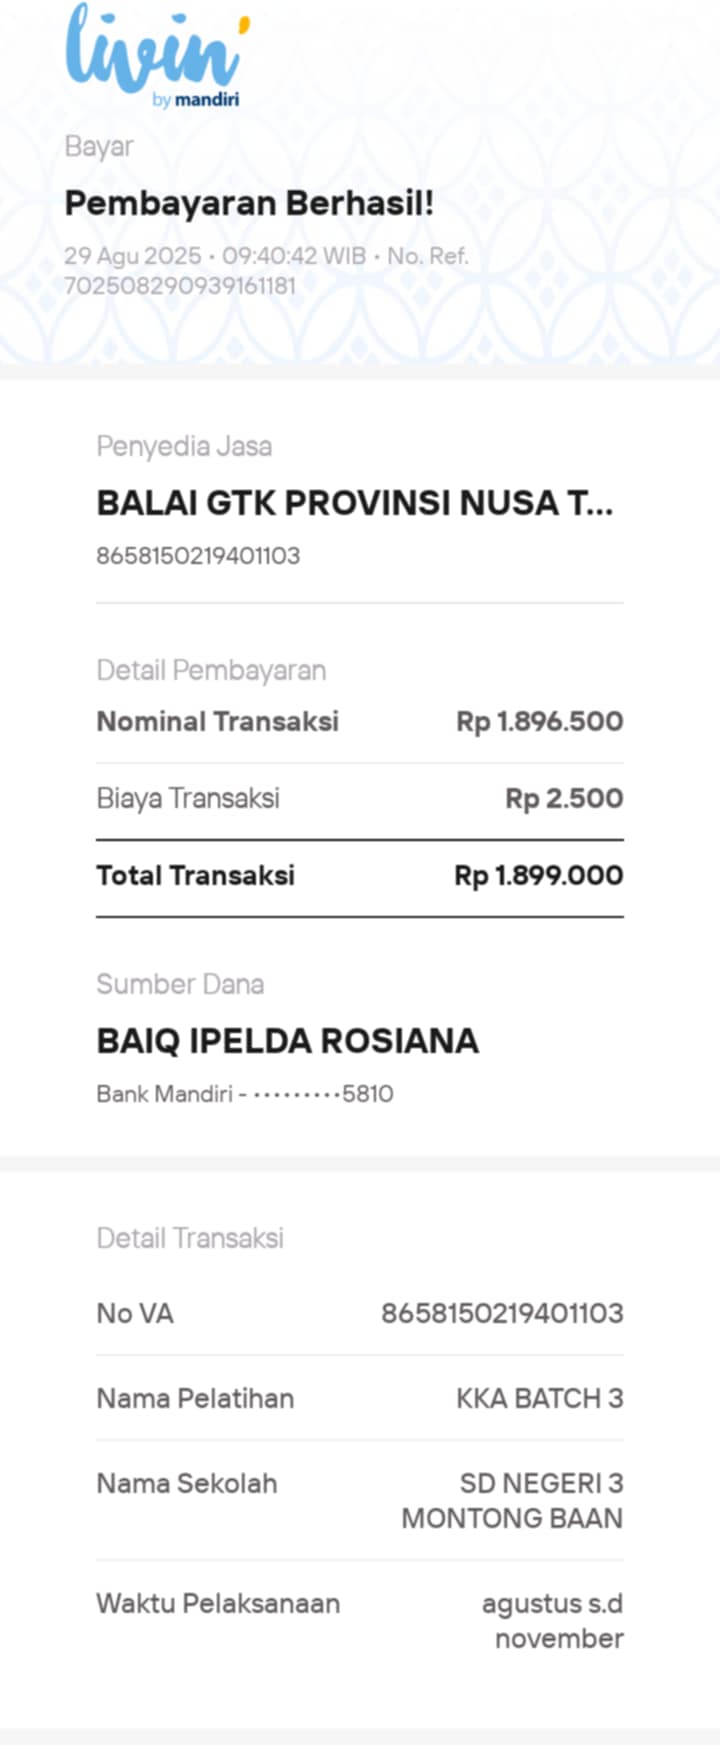This screenshot has height=1745, width=720.
Task: Click the reference number 70250829093916181
Action: (180, 285)
